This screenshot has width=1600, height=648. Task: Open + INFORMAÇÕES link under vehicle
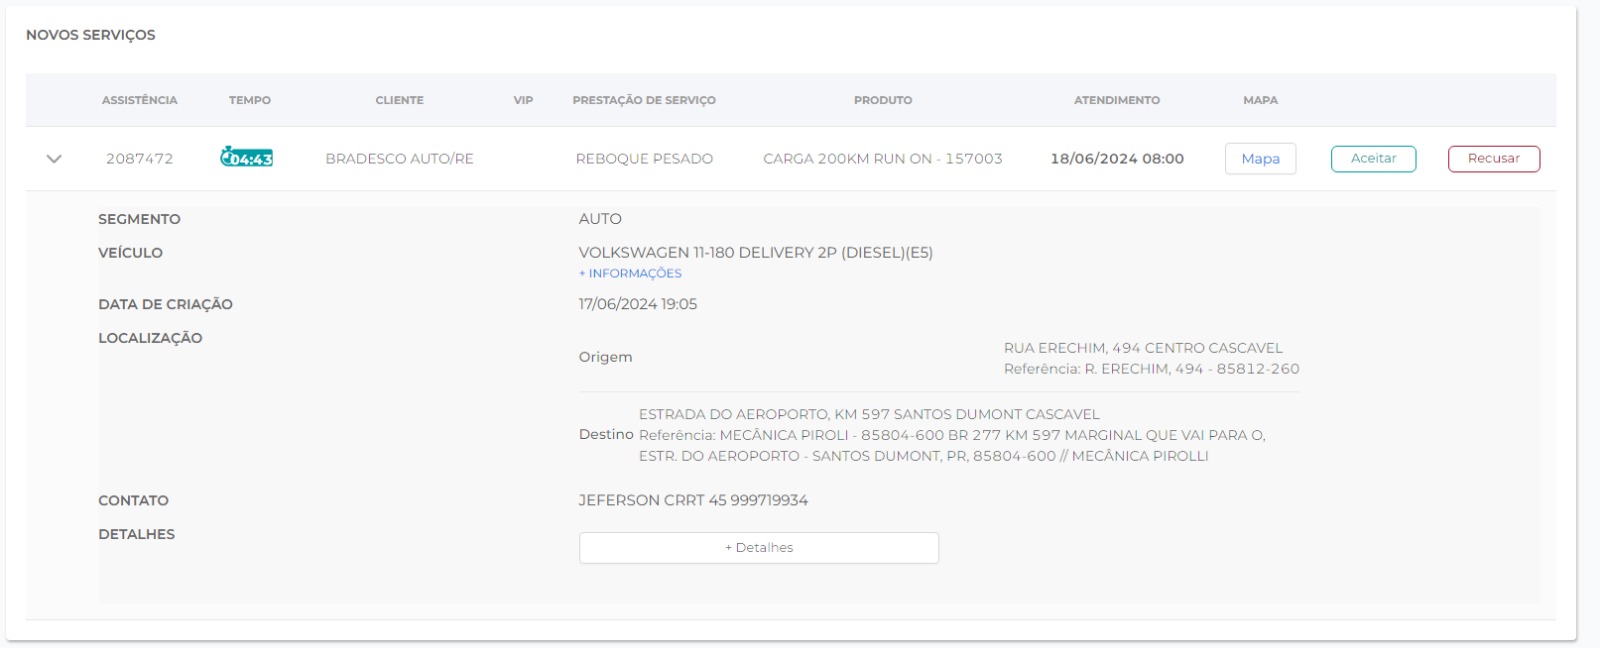[x=630, y=273]
